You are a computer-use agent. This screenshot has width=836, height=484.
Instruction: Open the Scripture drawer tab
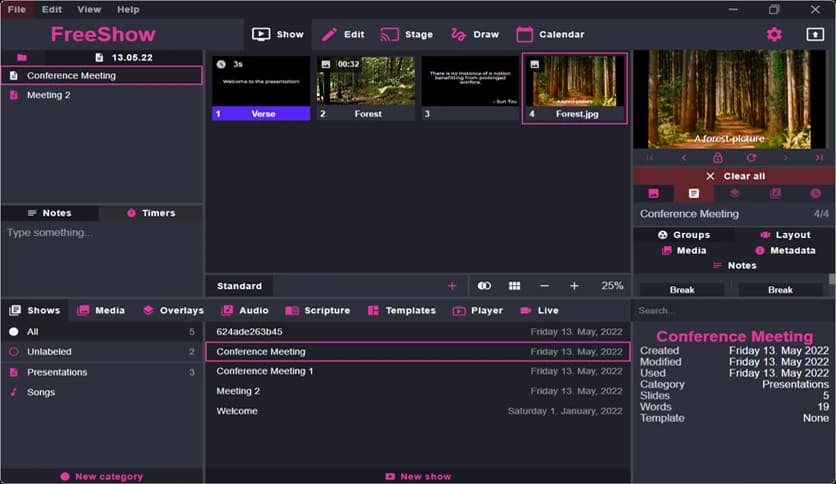coord(318,311)
